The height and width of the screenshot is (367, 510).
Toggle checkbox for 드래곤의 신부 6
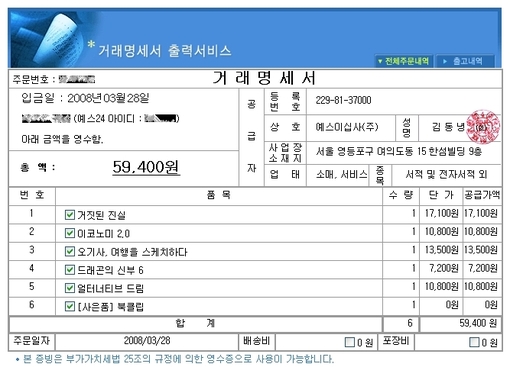pyautogui.click(x=69, y=269)
